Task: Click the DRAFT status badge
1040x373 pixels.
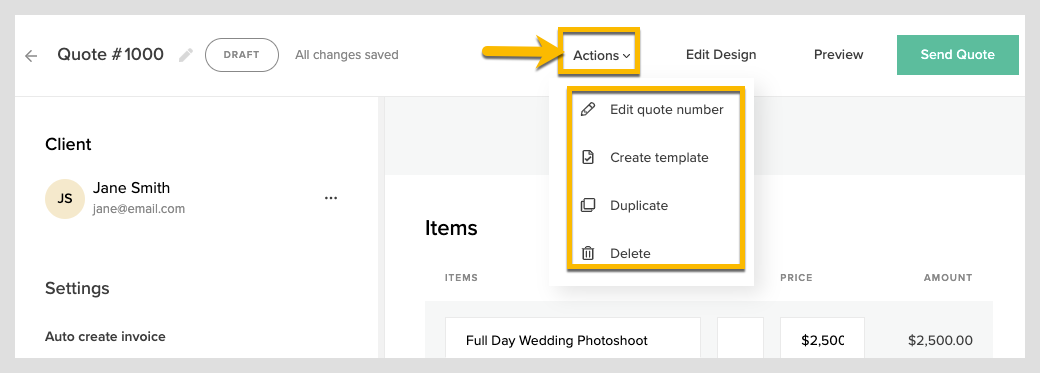Action: (241, 55)
